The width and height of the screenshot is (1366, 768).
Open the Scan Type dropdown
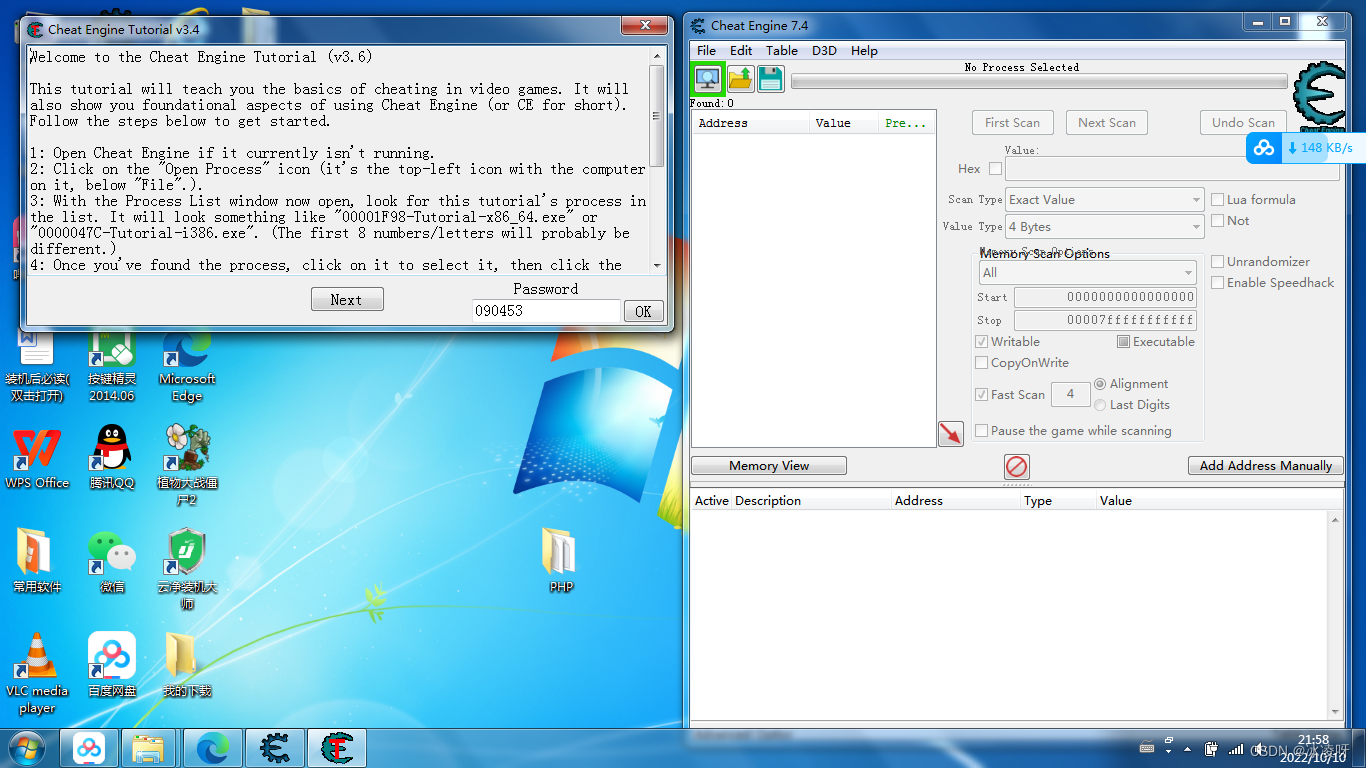click(1104, 200)
